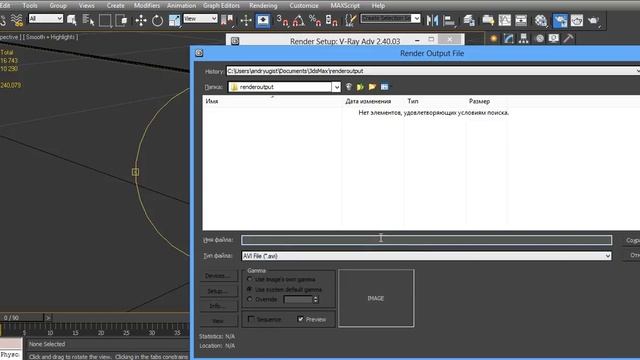Click Edit Named Selection Sets icon
Image resolution: width=640 pixels, height=360 pixels.
[x=350, y=20]
